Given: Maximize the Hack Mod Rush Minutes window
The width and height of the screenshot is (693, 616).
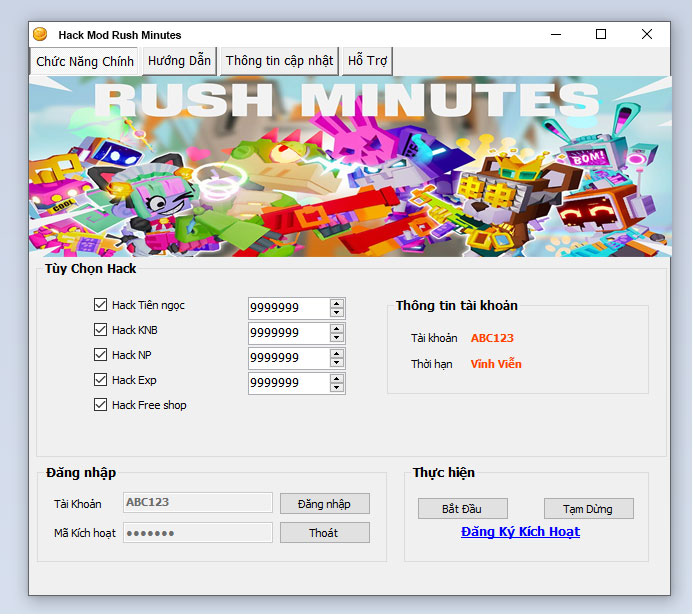Looking at the screenshot, I should pos(601,34).
